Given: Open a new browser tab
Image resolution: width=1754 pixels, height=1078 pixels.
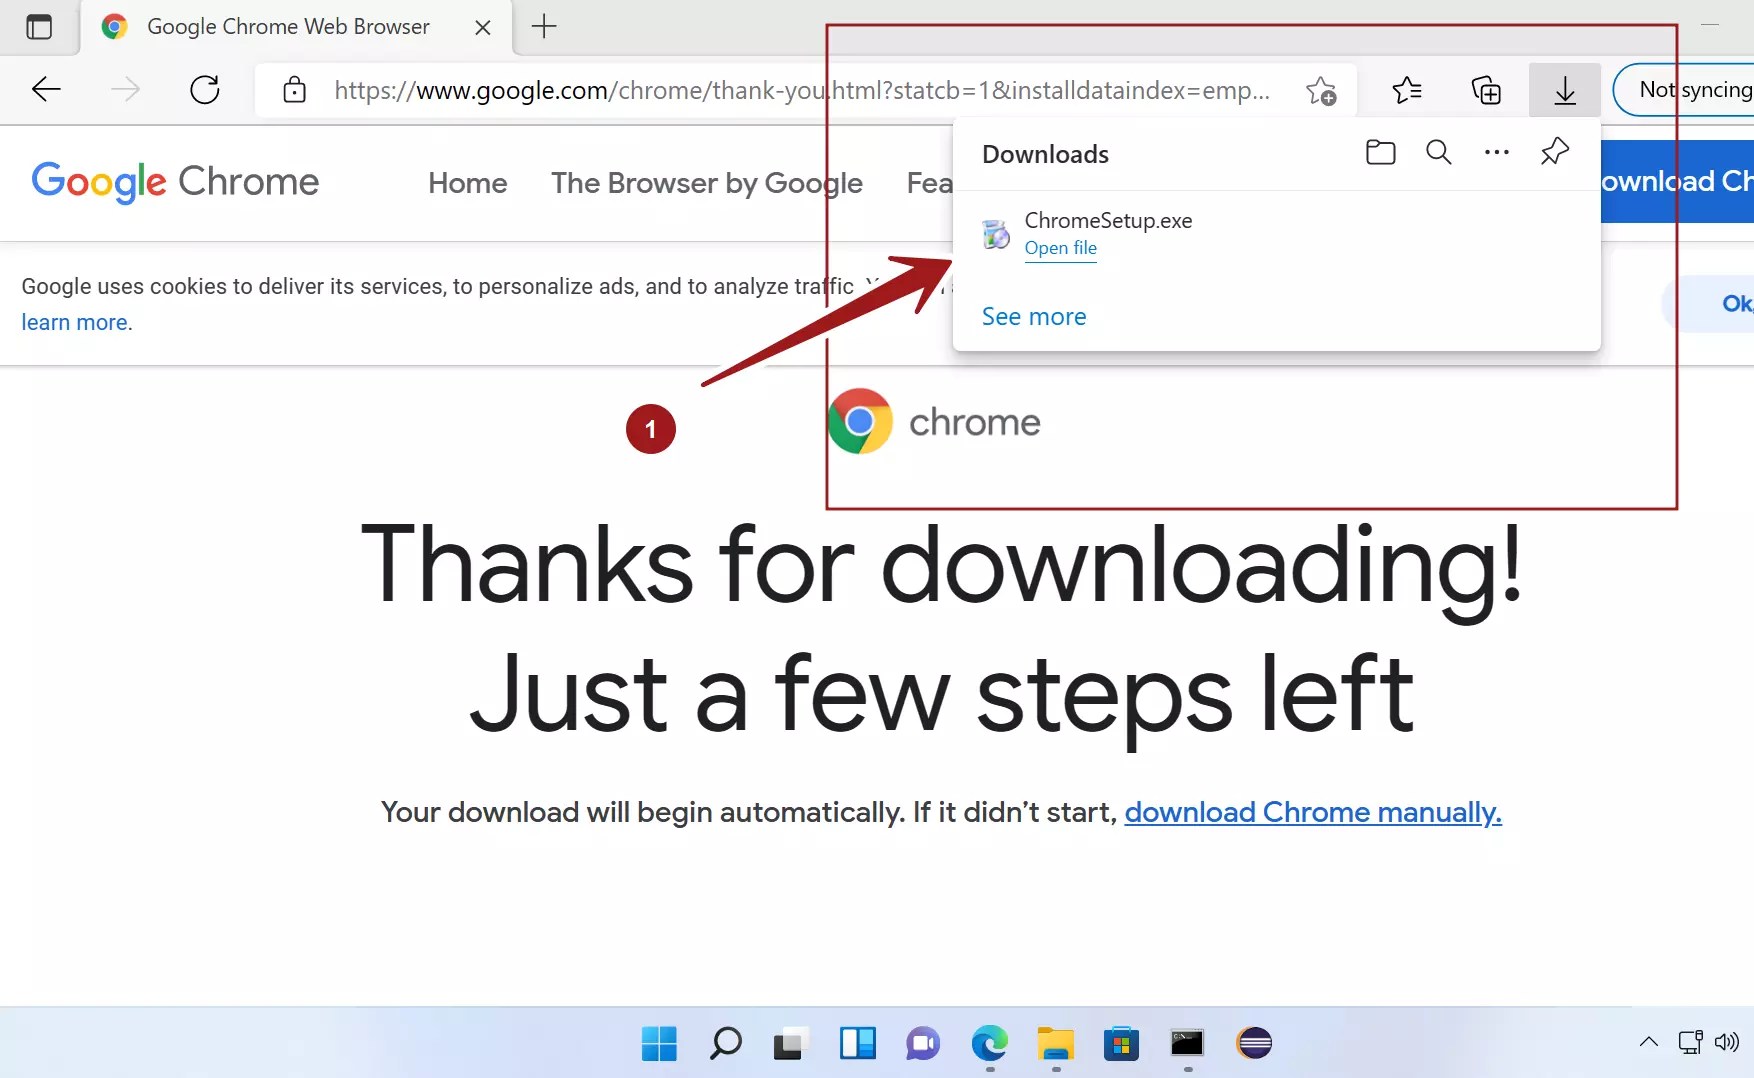Looking at the screenshot, I should click(x=544, y=27).
